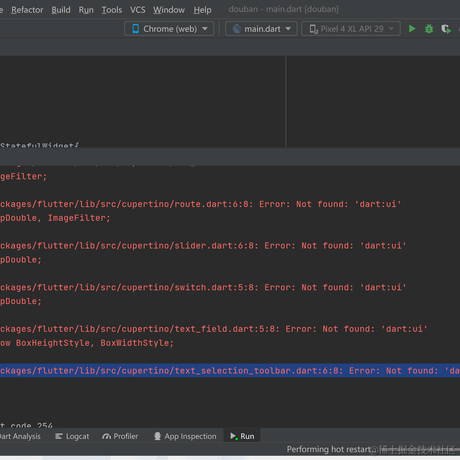The height and width of the screenshot is (460, 460).
Task: Open the Refactor menu
Action: 27,10
